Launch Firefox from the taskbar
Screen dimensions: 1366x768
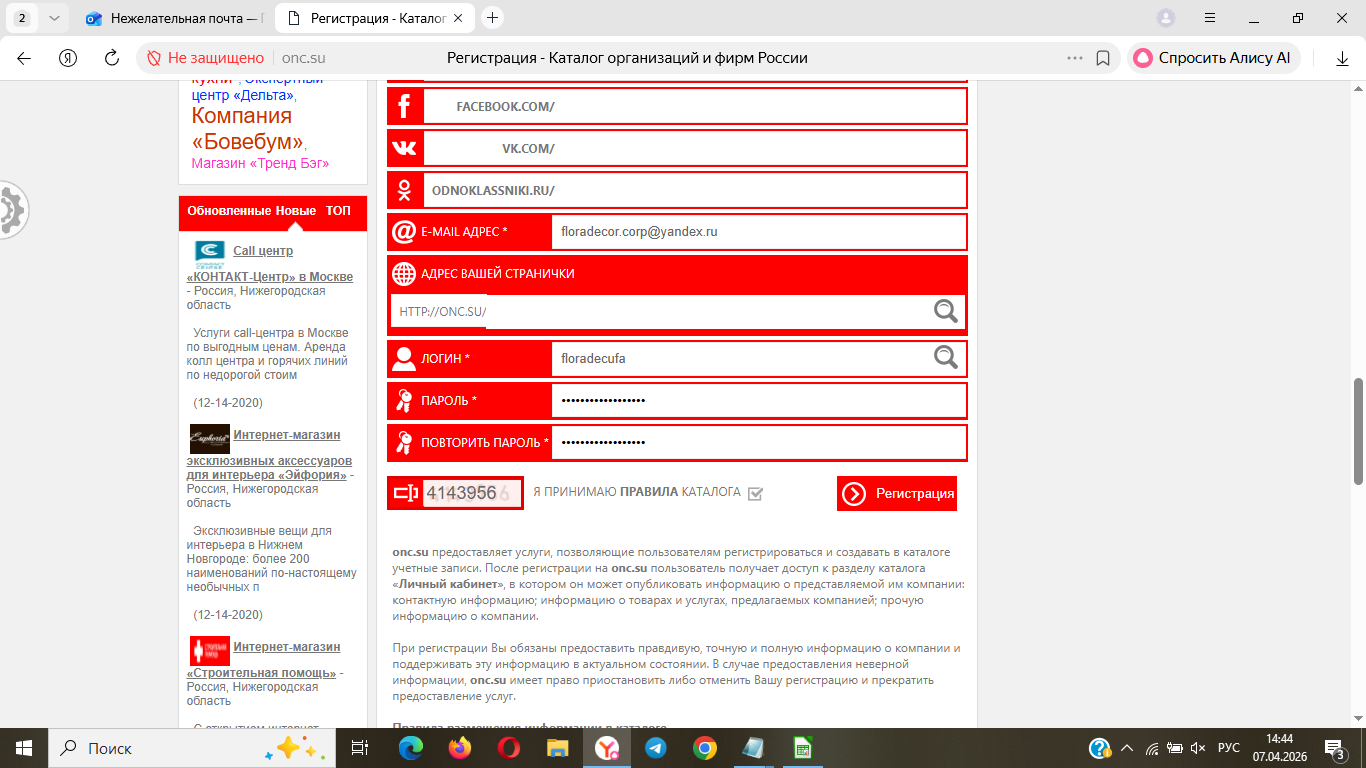pyautogui.click(x=460, y=748)
